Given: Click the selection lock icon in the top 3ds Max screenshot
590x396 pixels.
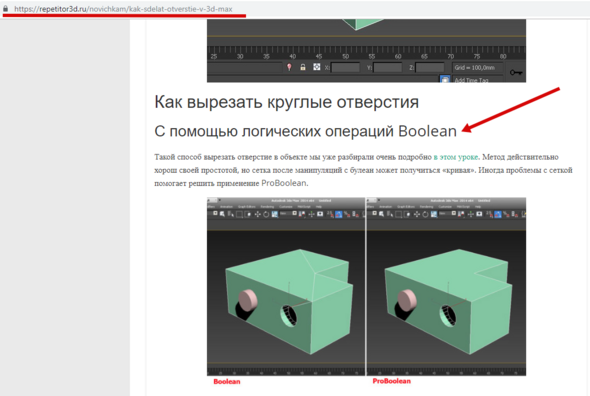Looking at the screenshot, I should (303, 67).
